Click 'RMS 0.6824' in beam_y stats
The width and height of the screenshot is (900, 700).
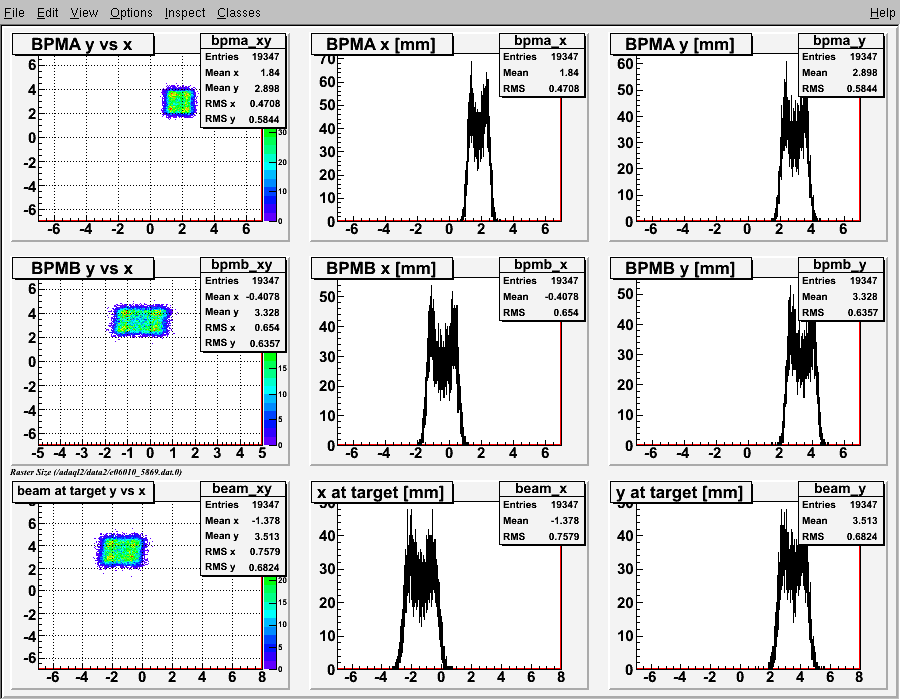pyautogui.click(x=840, y=536)
